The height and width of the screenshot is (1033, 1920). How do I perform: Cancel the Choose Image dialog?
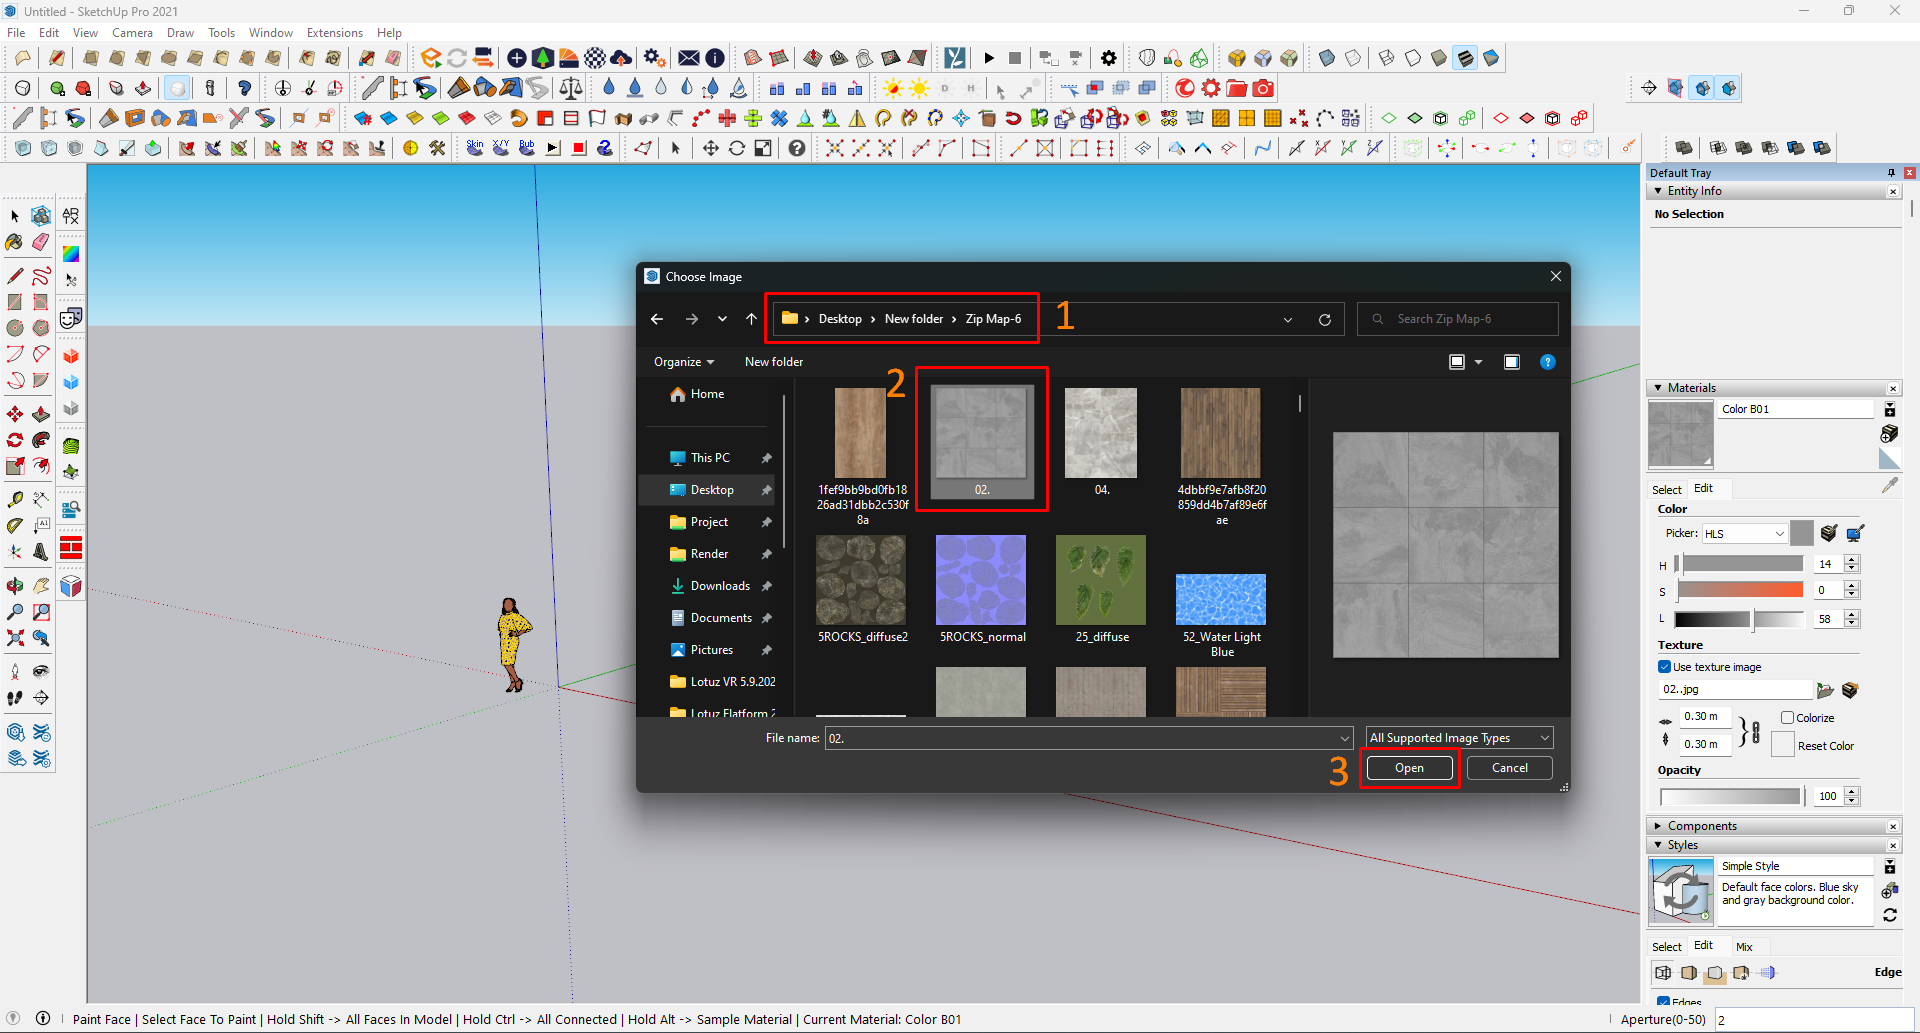coord(1510,768)
